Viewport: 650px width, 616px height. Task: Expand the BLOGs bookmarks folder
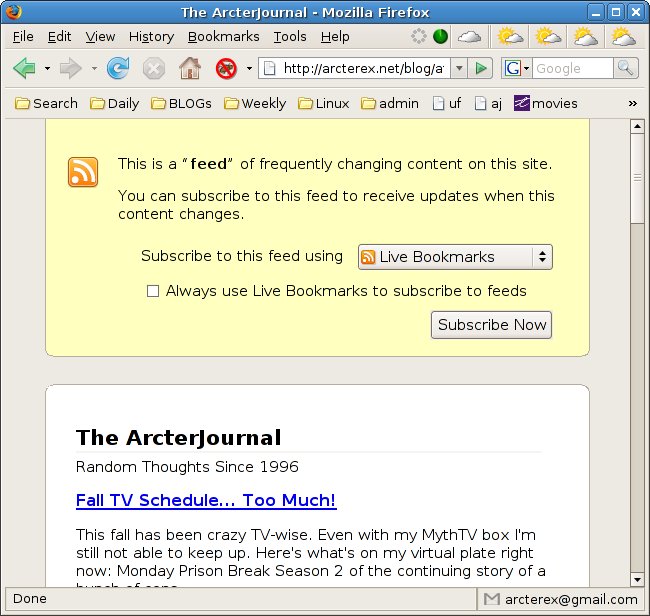181,103
